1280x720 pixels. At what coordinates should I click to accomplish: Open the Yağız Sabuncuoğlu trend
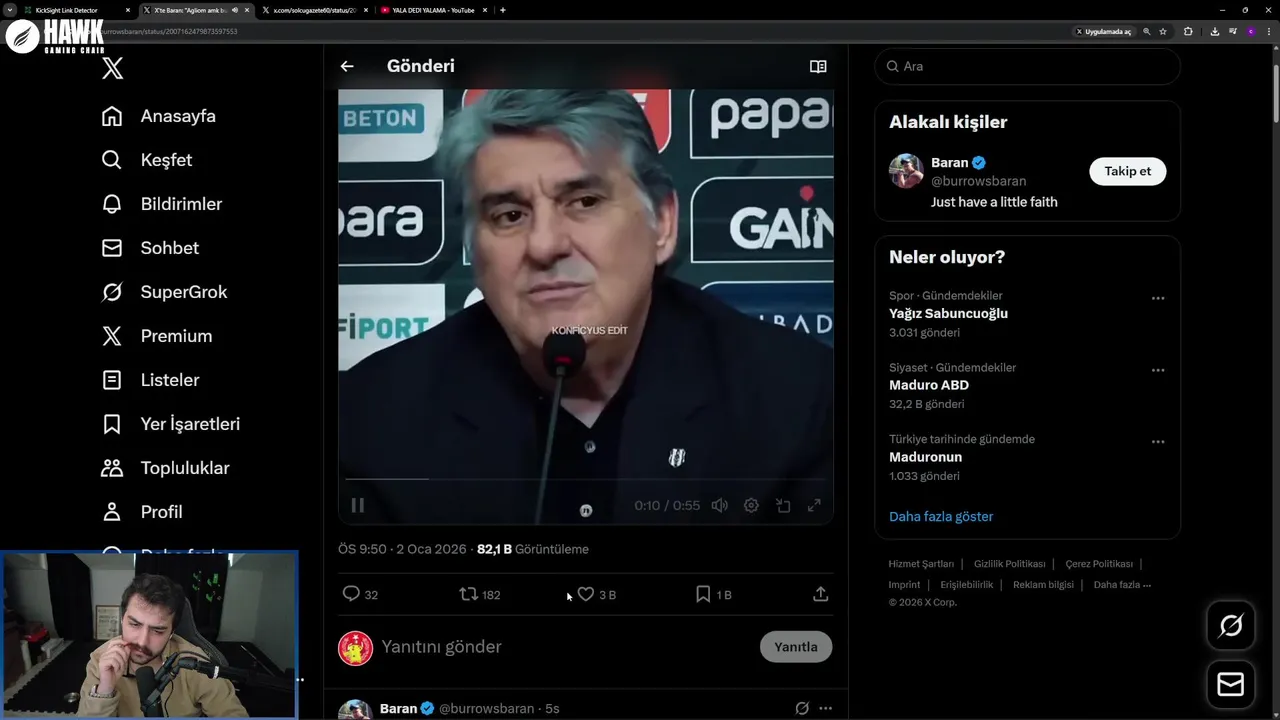(x=948, y=313)
